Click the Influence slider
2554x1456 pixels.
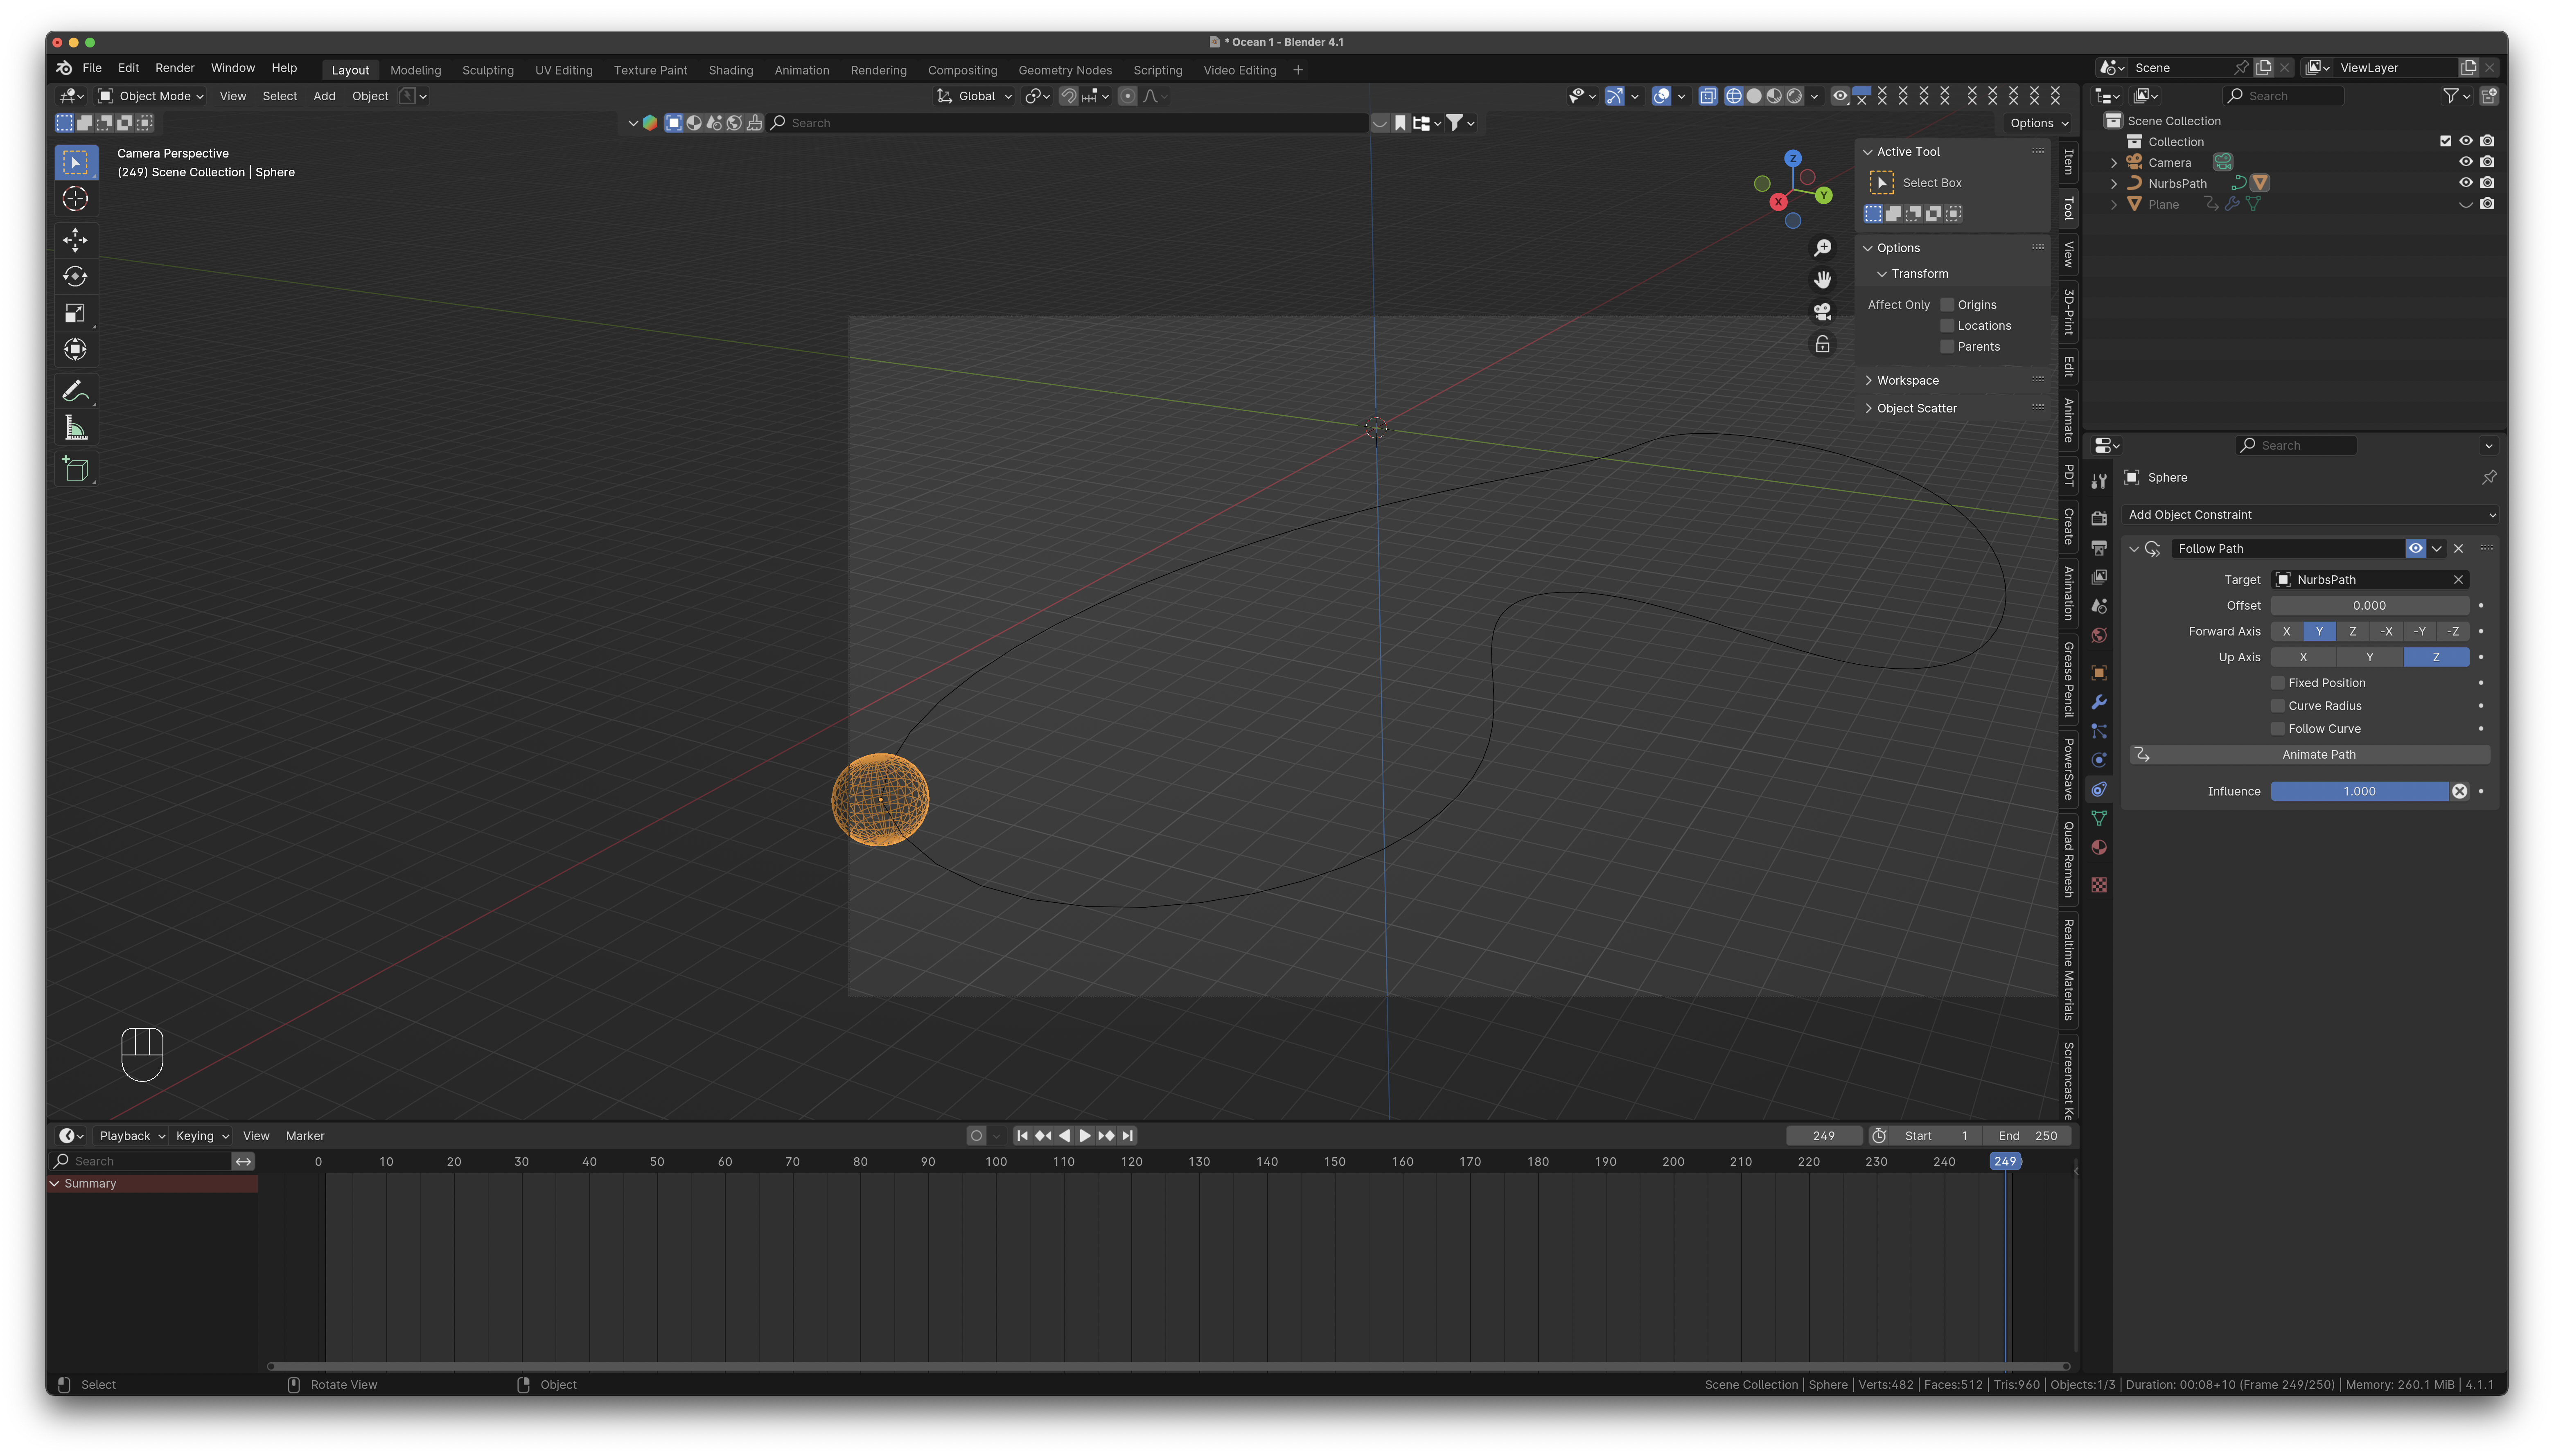pos(2359,792)
